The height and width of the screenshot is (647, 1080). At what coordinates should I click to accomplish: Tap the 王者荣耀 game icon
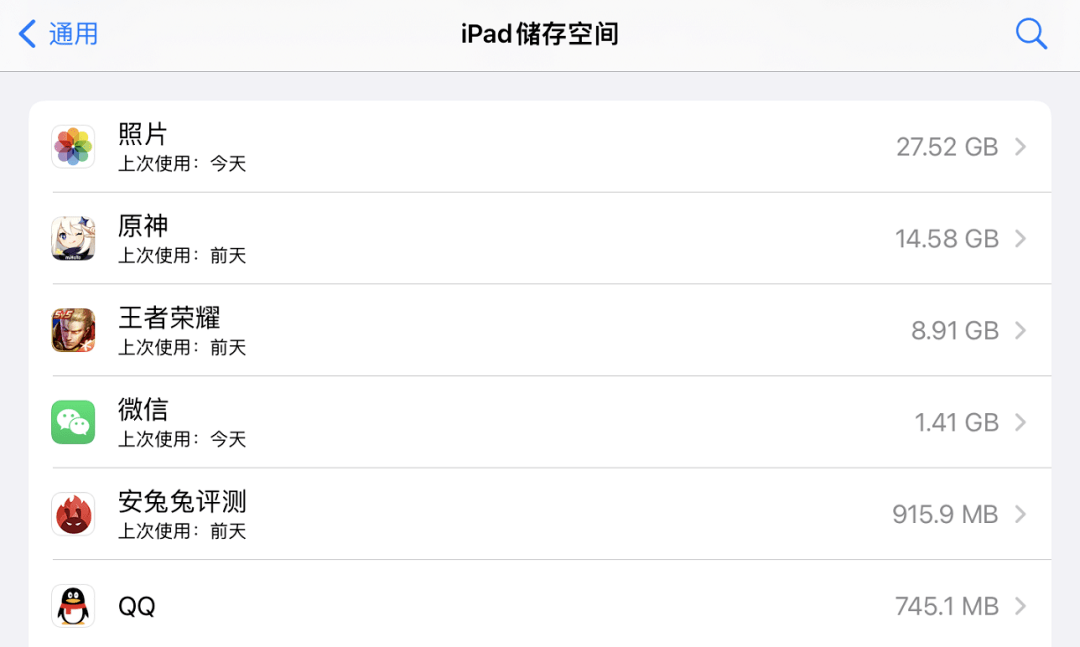73,331
